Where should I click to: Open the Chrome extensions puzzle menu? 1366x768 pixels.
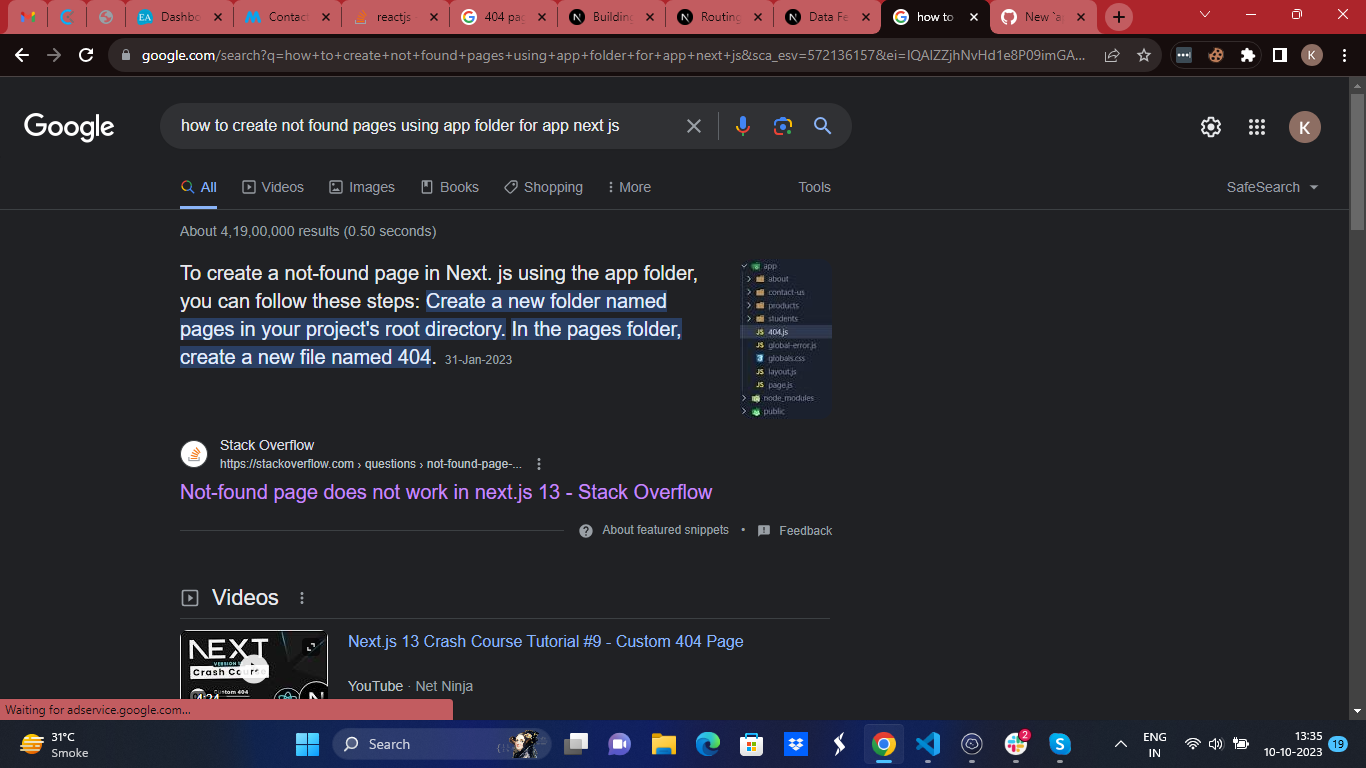[1248, 56]
